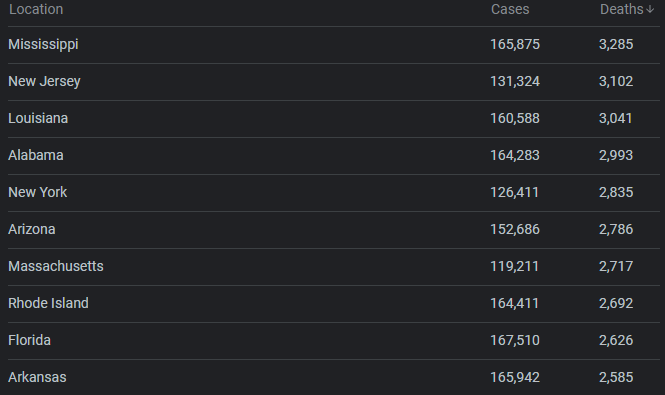
Task: Click Massachusetts in the location list
Action: pyautogui.click(x=56, y=266)
